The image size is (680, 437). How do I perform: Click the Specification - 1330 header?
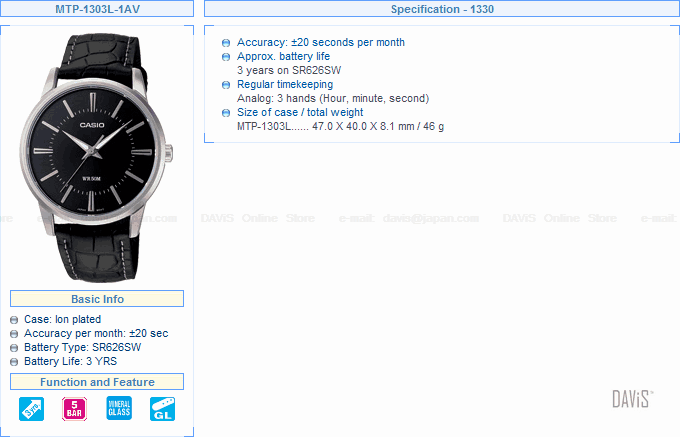[x=442, y=9]
